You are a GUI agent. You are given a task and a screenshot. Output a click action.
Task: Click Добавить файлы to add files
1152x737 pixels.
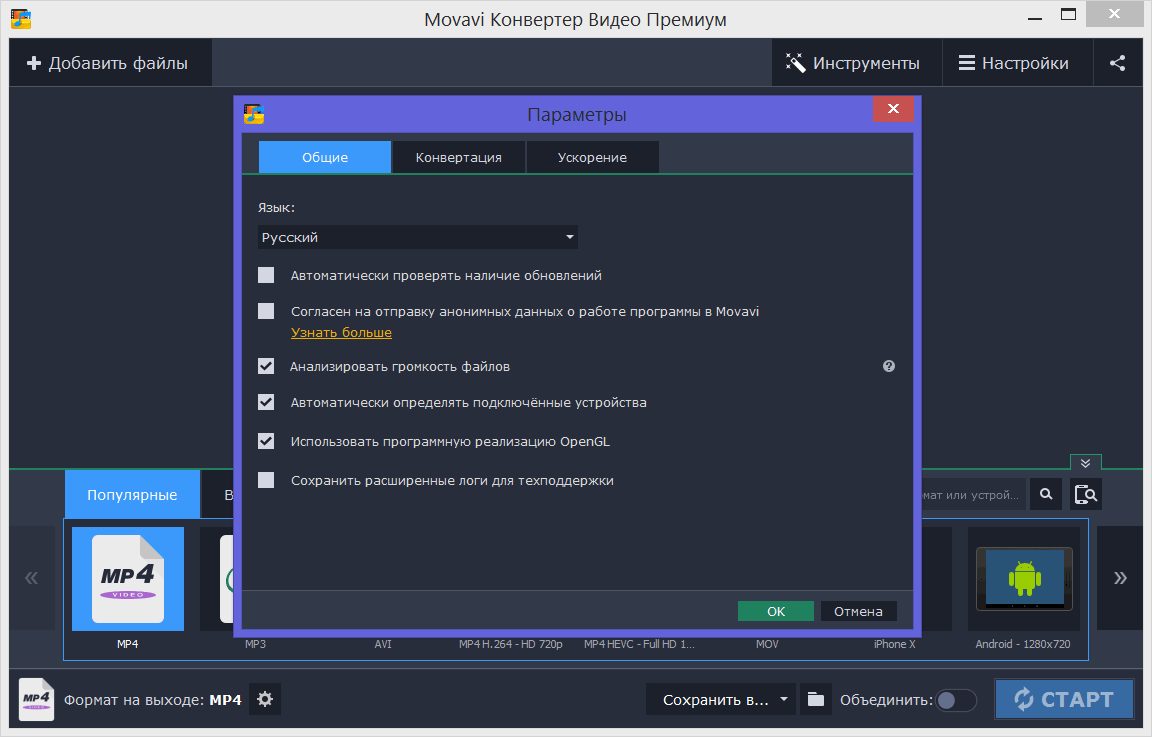(x=111, y=63)
